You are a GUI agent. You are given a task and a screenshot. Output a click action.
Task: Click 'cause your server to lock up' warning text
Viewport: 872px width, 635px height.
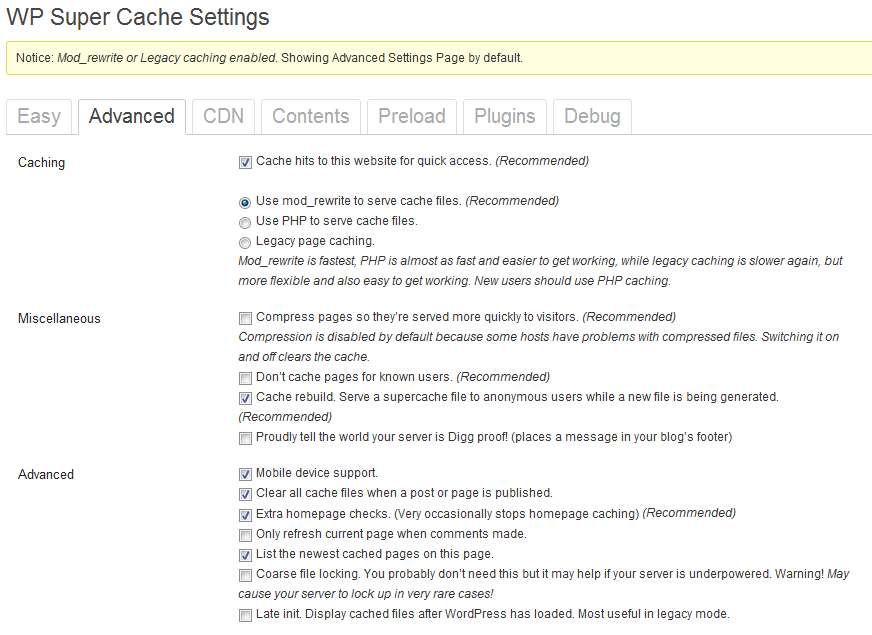click(x=365, y=594)
